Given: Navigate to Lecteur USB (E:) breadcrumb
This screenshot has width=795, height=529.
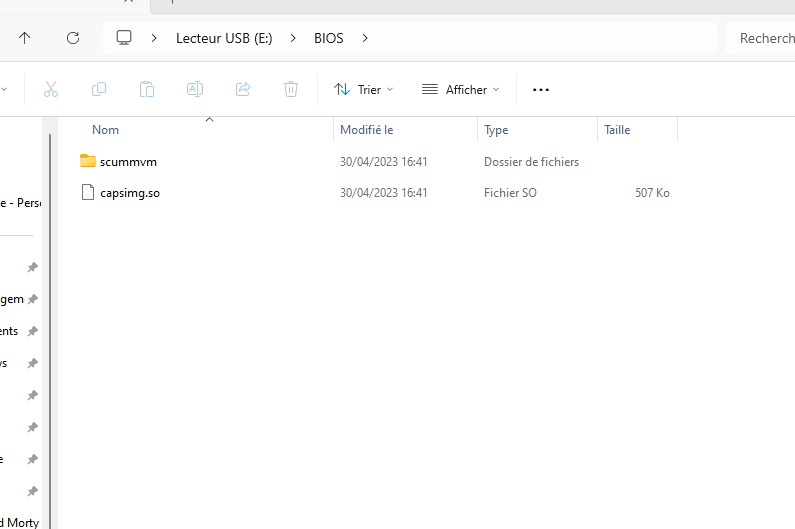Looking at the screenshot, I should (x=223, y=38).
